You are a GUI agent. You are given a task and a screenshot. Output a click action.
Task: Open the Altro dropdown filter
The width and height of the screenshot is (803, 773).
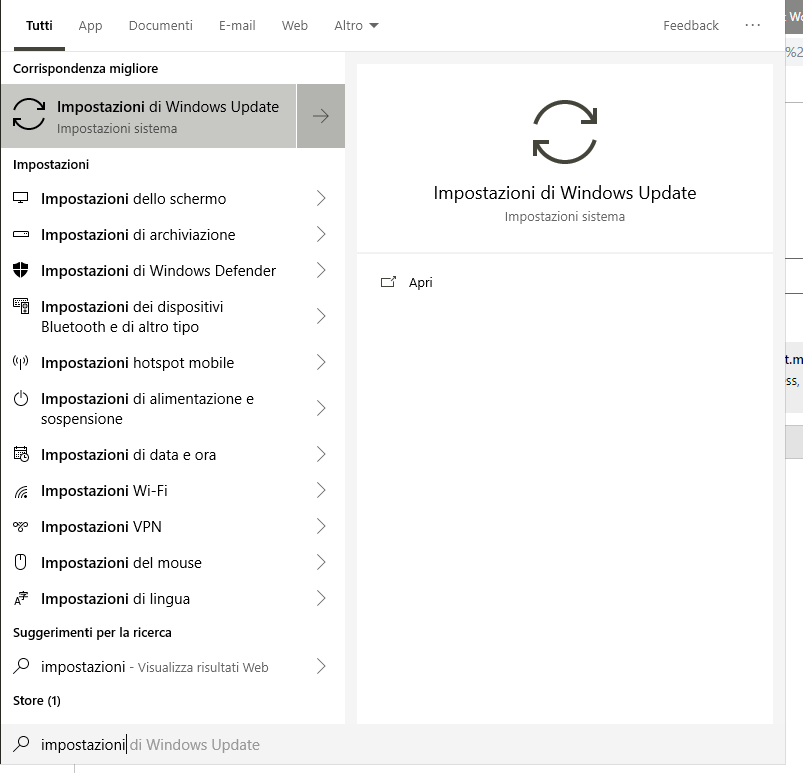356,26
